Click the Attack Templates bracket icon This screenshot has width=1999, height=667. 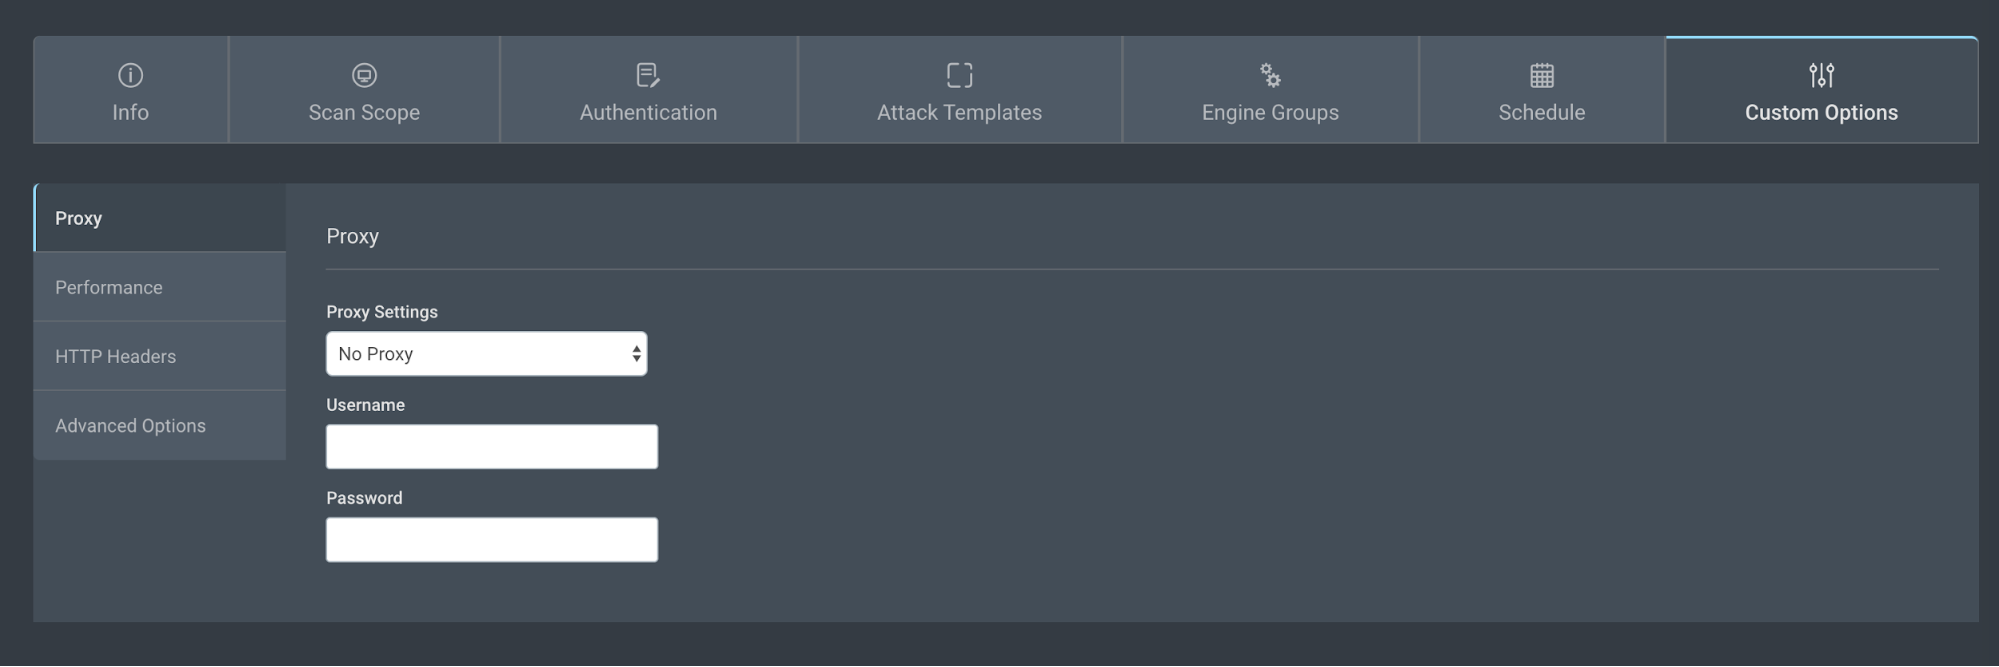[959, 75]
